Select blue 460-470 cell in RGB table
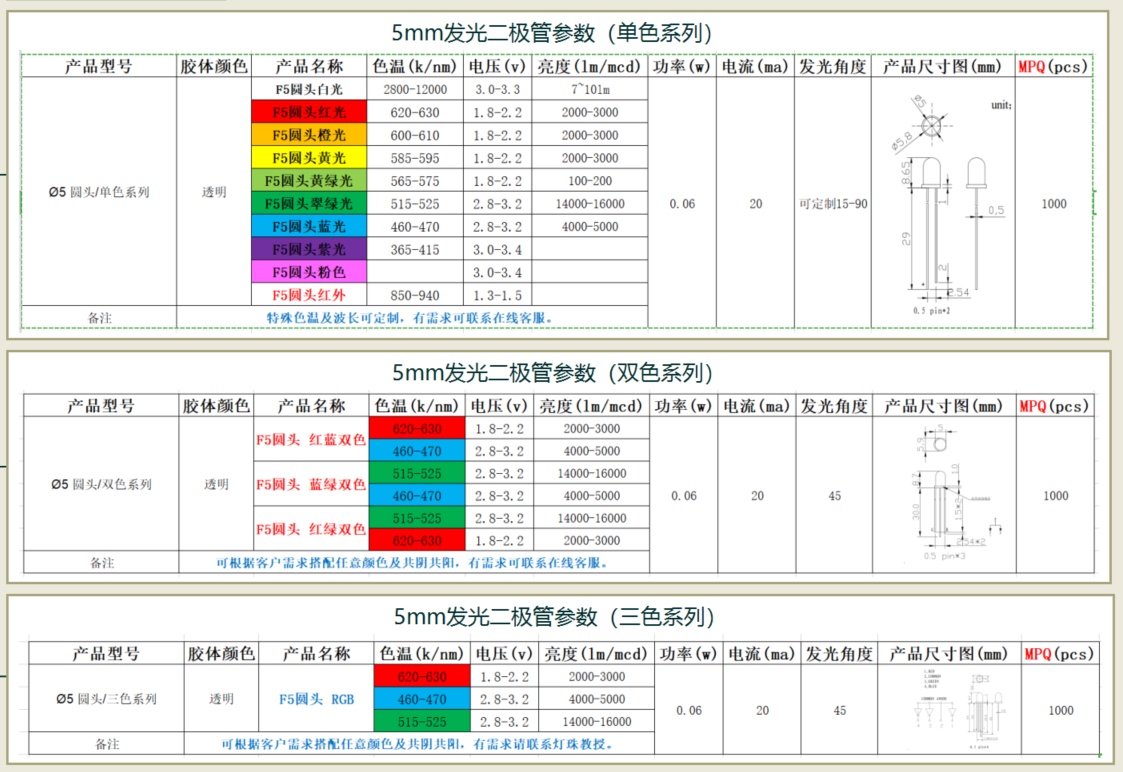 click(x=422, y=699)
